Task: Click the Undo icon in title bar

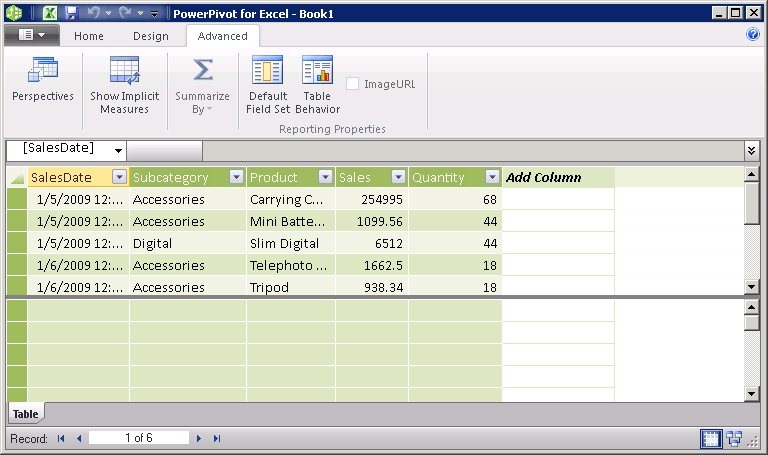Action: click(93, 13)
